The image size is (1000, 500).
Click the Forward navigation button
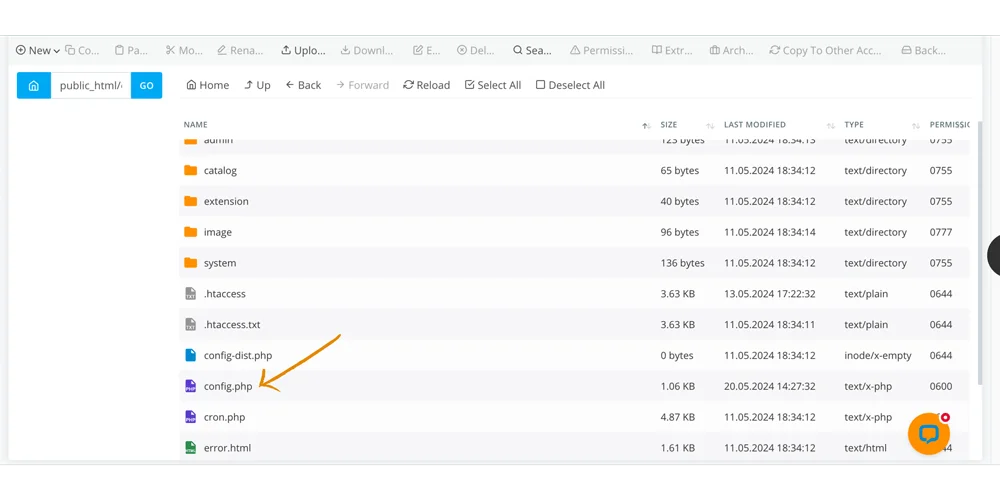tap(362, 85)
